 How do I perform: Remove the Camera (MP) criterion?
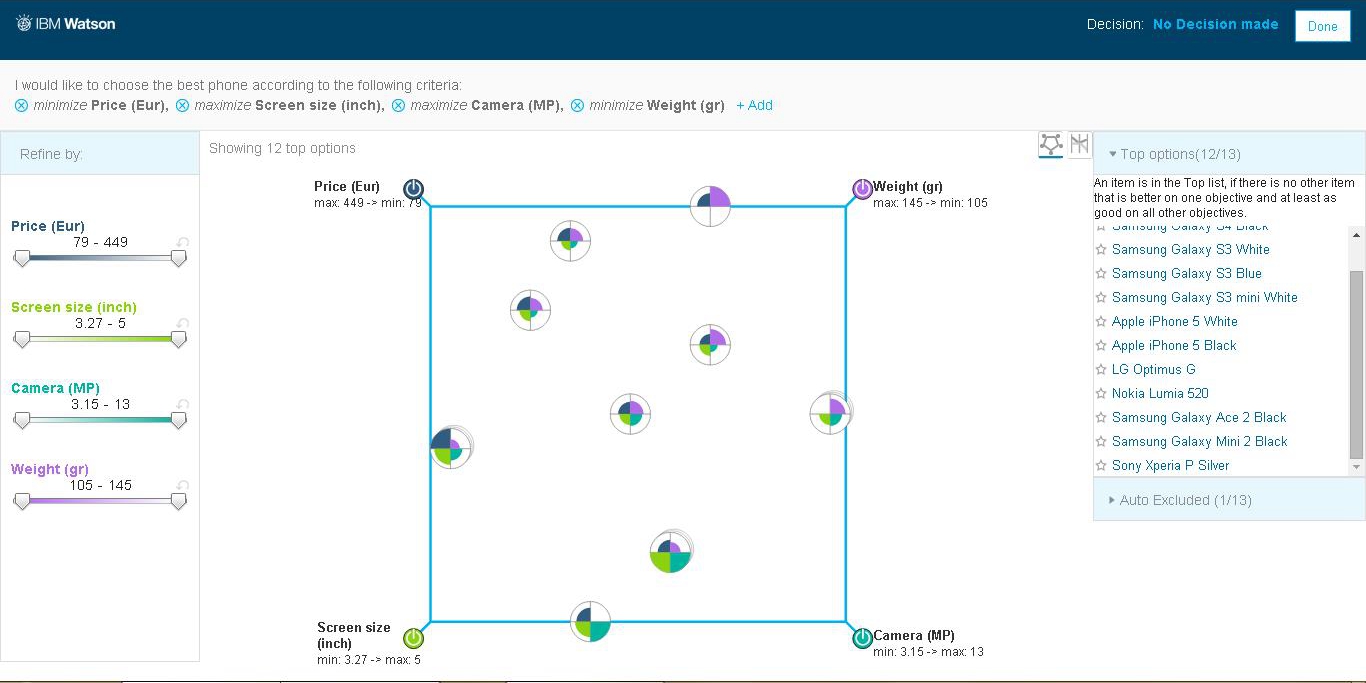(398, 105)
